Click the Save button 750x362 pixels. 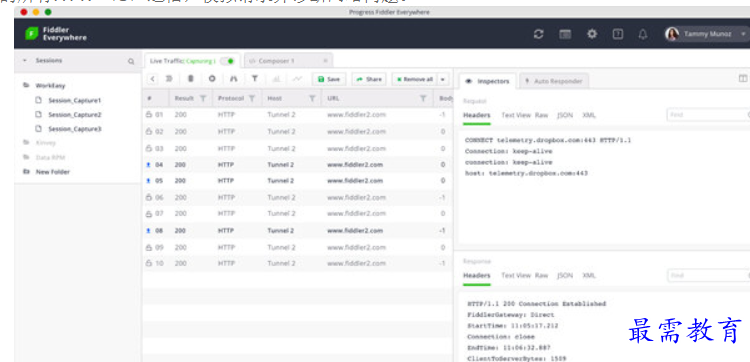click(x=329, y=79)
